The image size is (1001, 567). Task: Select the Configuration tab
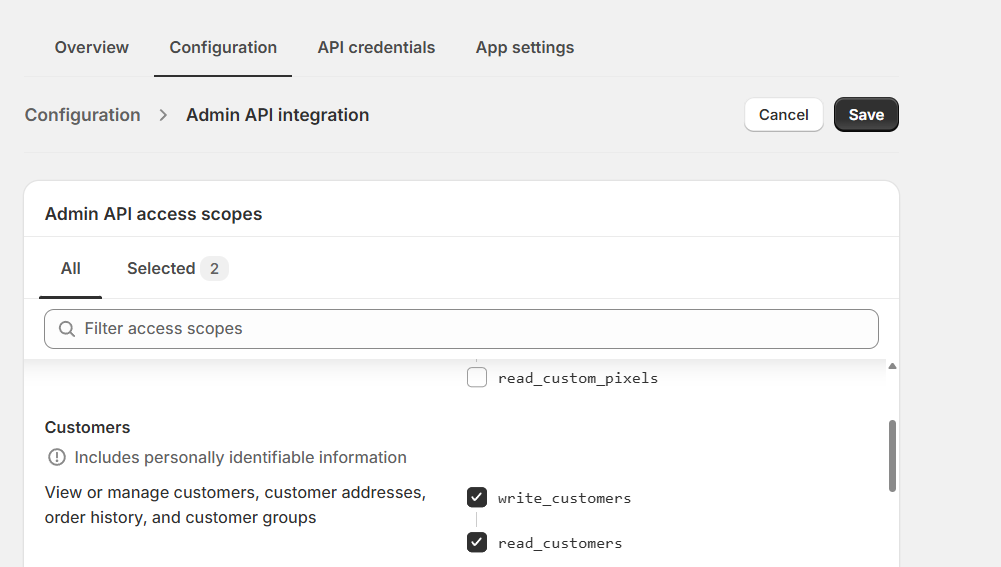click(x=223, y=47)
